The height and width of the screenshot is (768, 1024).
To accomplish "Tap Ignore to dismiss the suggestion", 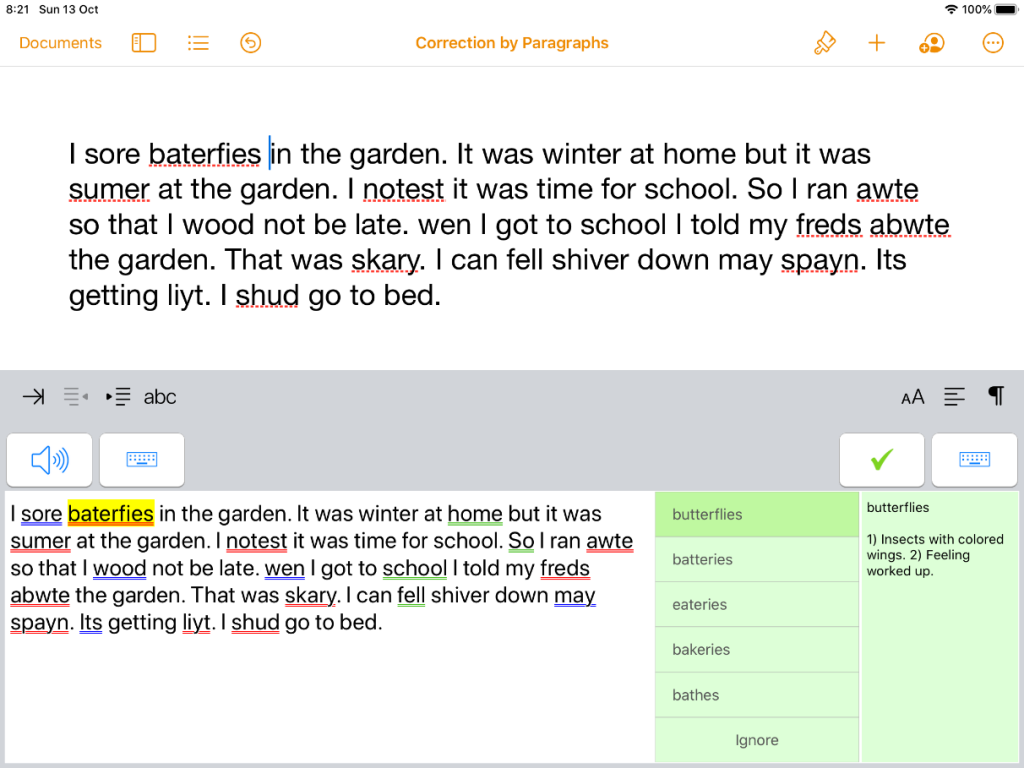I will 757,740.
